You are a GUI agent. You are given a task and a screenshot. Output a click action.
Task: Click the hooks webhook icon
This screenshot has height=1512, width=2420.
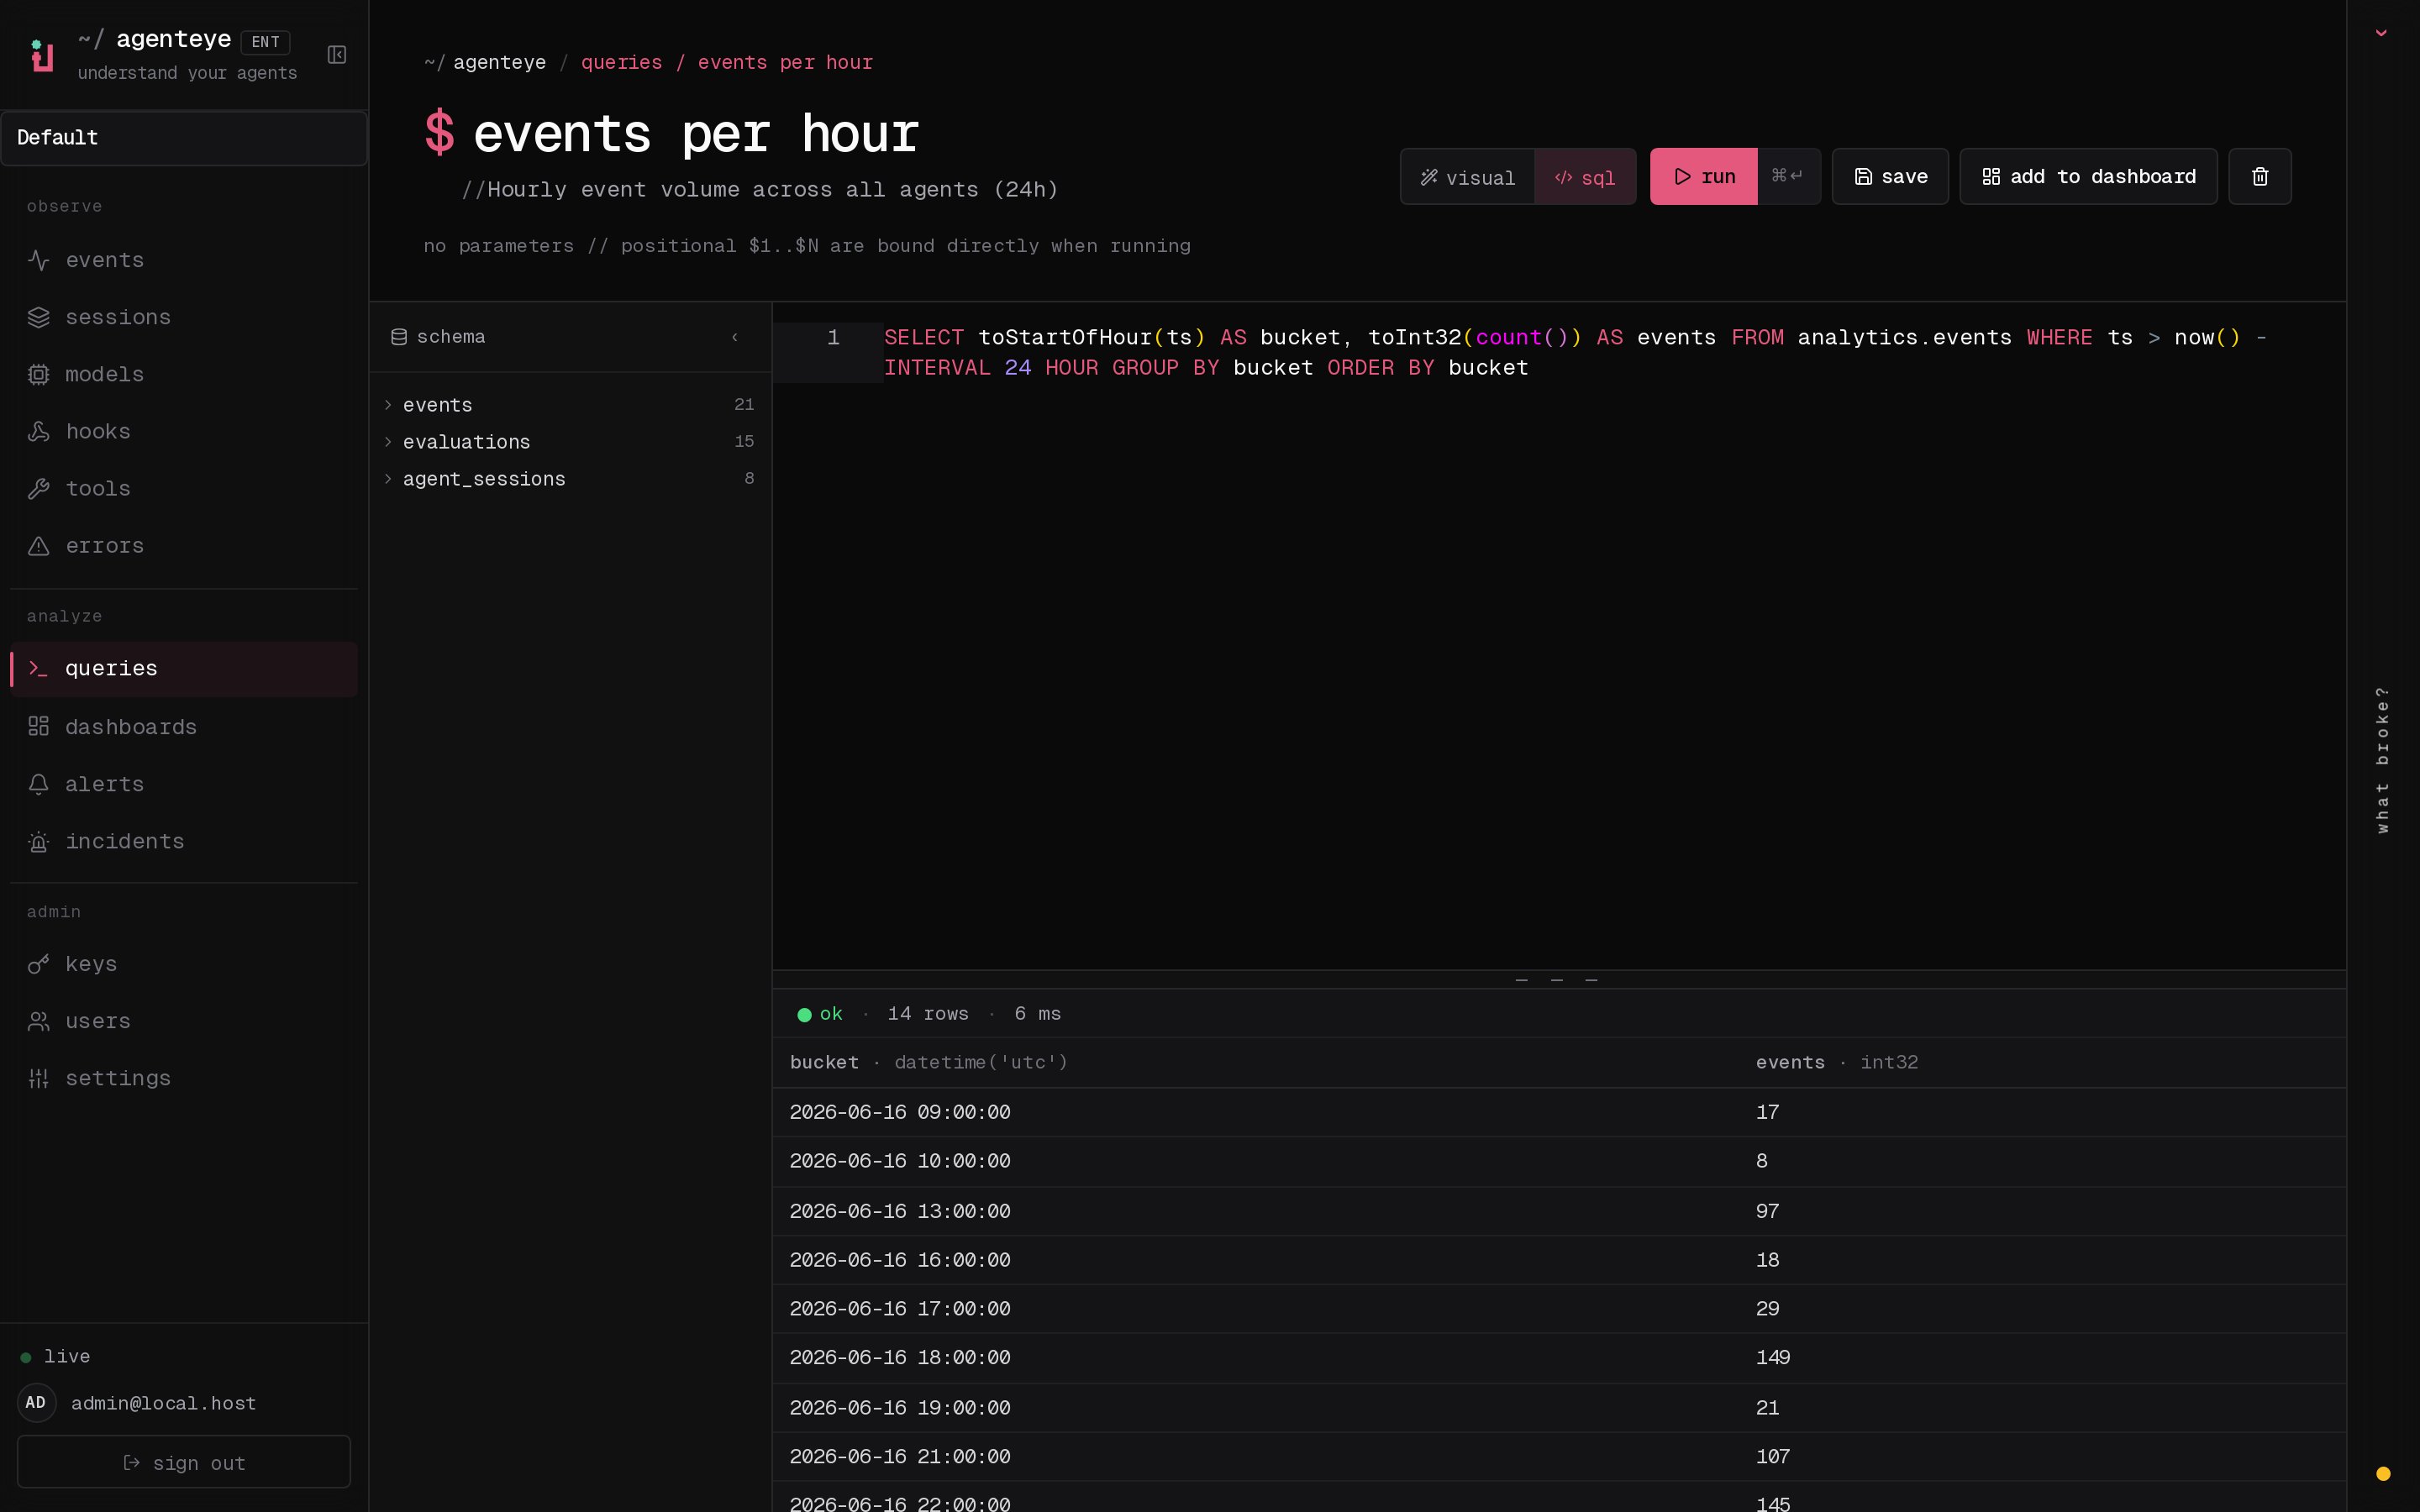coord(39,431)
